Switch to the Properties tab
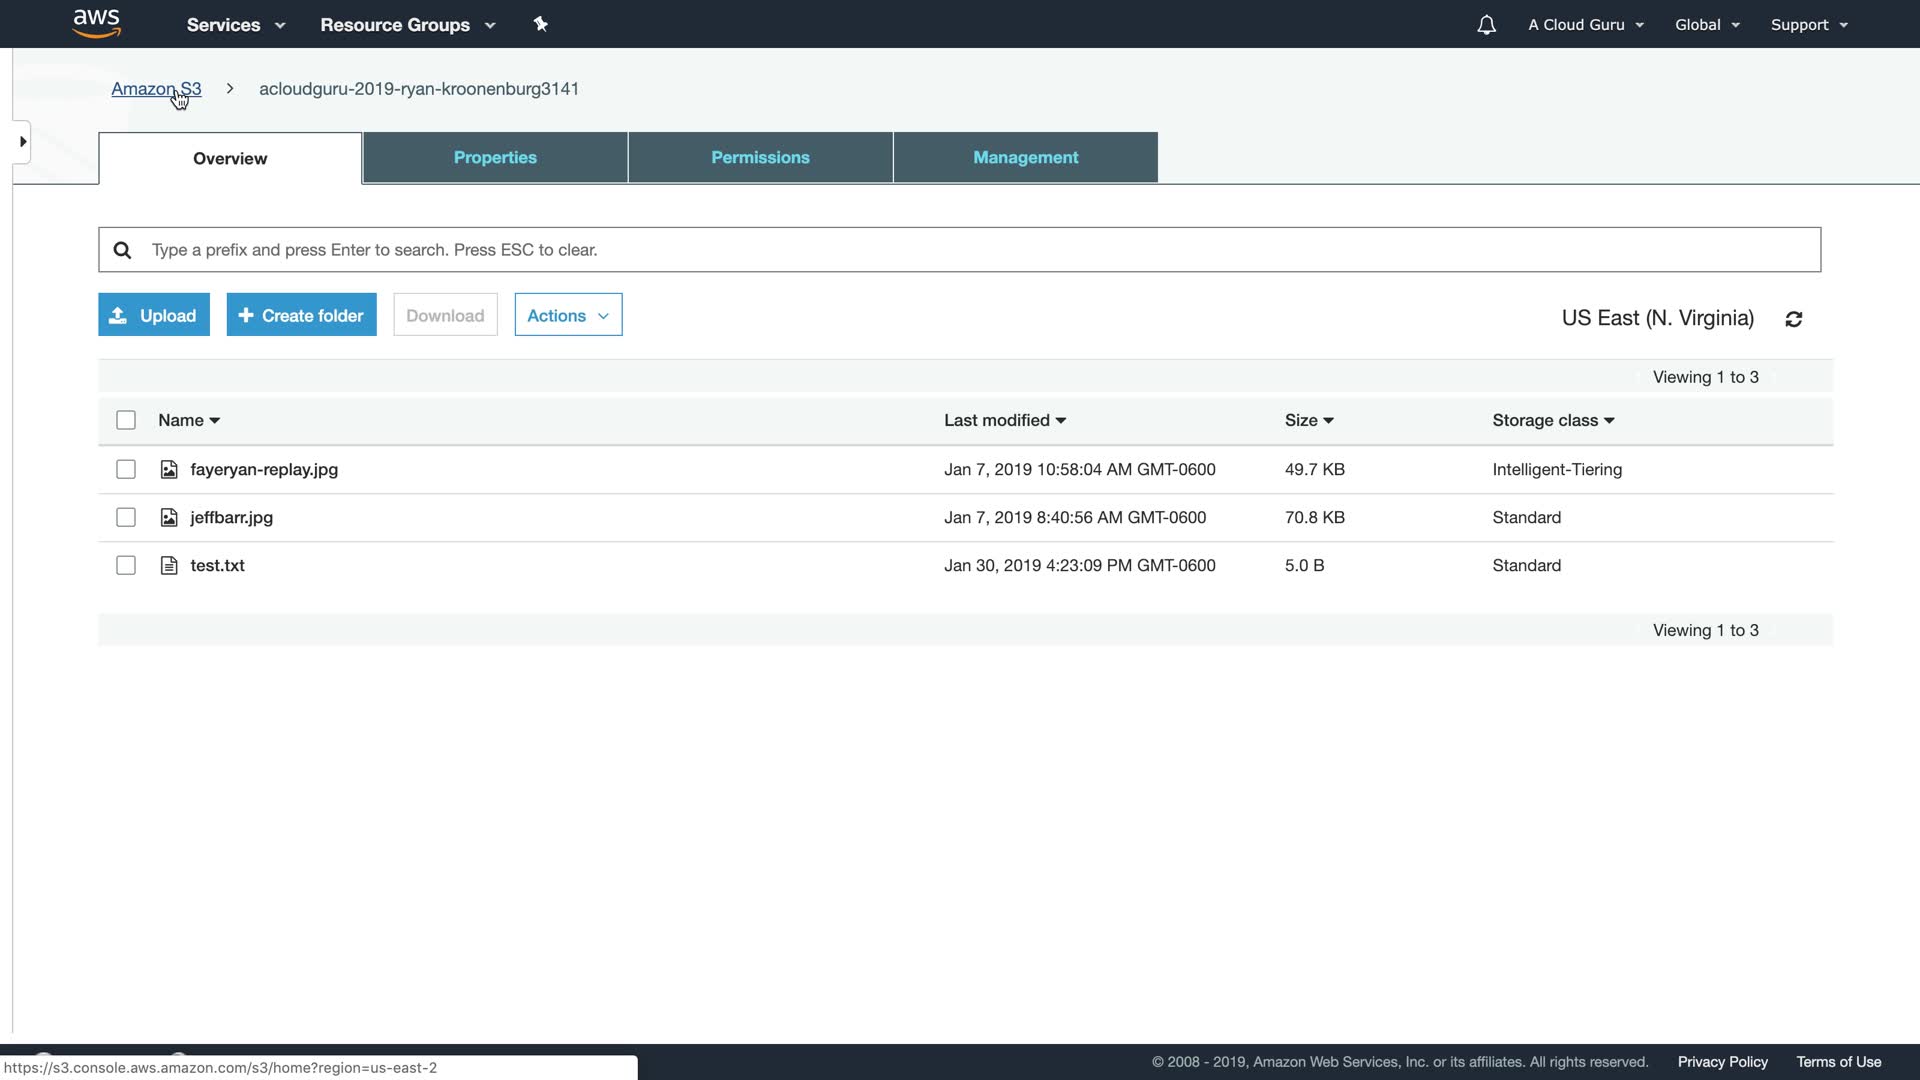 tap(495, 157)
